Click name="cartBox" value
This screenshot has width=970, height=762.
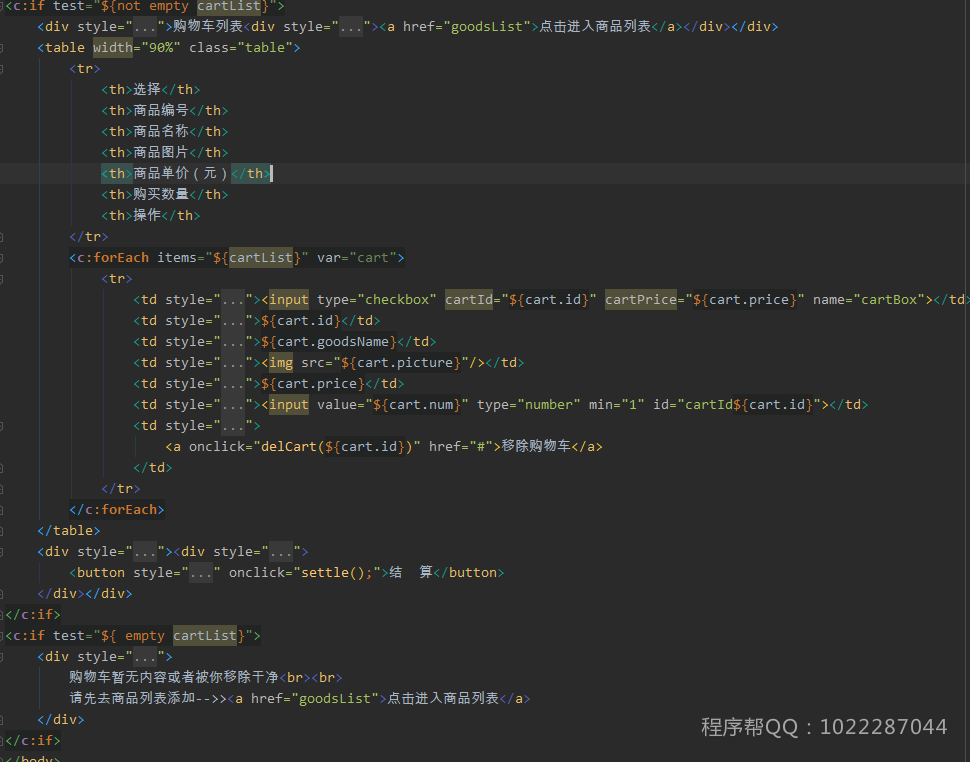click(889, 300)
